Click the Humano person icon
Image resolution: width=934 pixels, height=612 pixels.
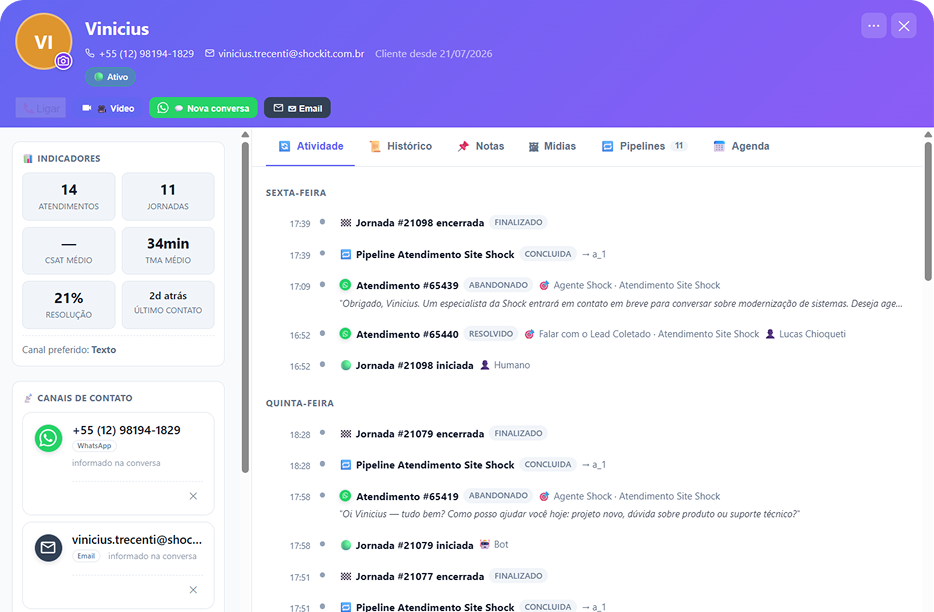[485, 365]
